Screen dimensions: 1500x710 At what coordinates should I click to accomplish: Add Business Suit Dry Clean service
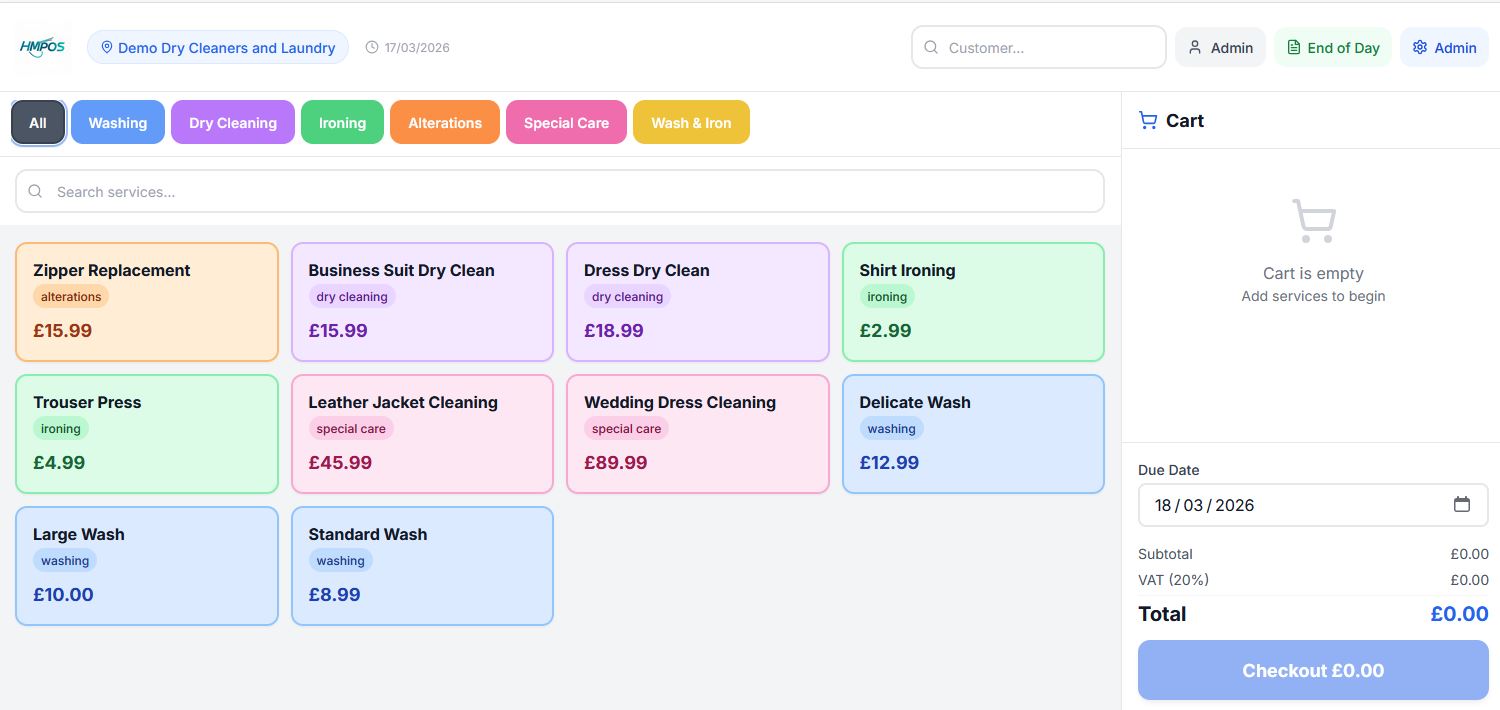[422, 302]
